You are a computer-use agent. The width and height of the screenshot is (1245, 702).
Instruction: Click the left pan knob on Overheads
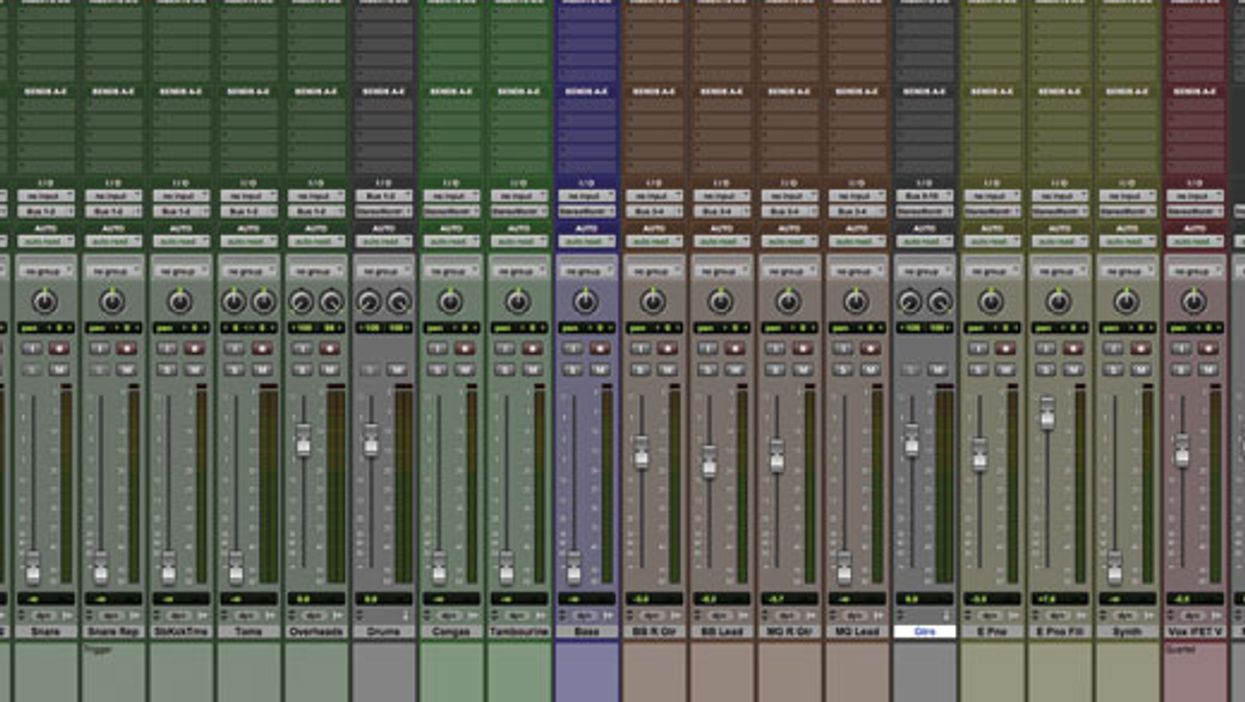pos(301,301)
